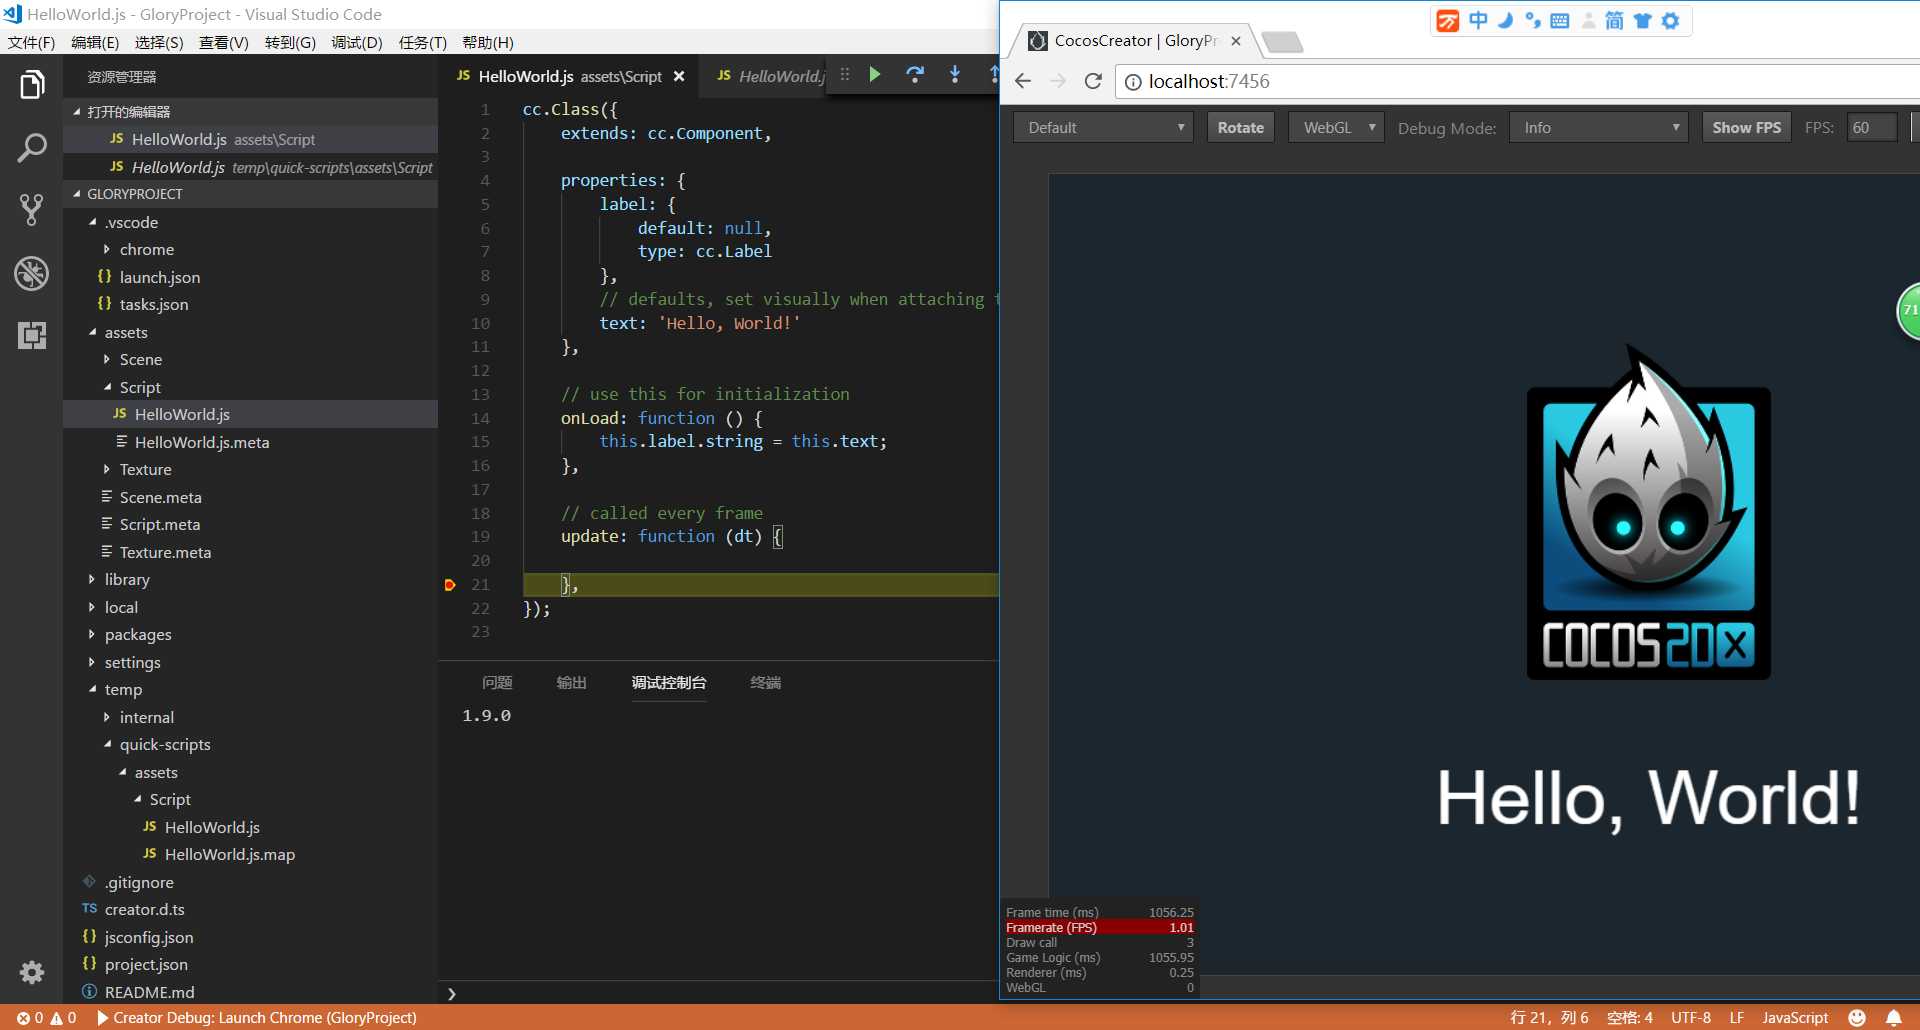Expand the Texture folder
Viewport: 1920px width, 1030px height.
pyautogui.click(x=145, y=470)
